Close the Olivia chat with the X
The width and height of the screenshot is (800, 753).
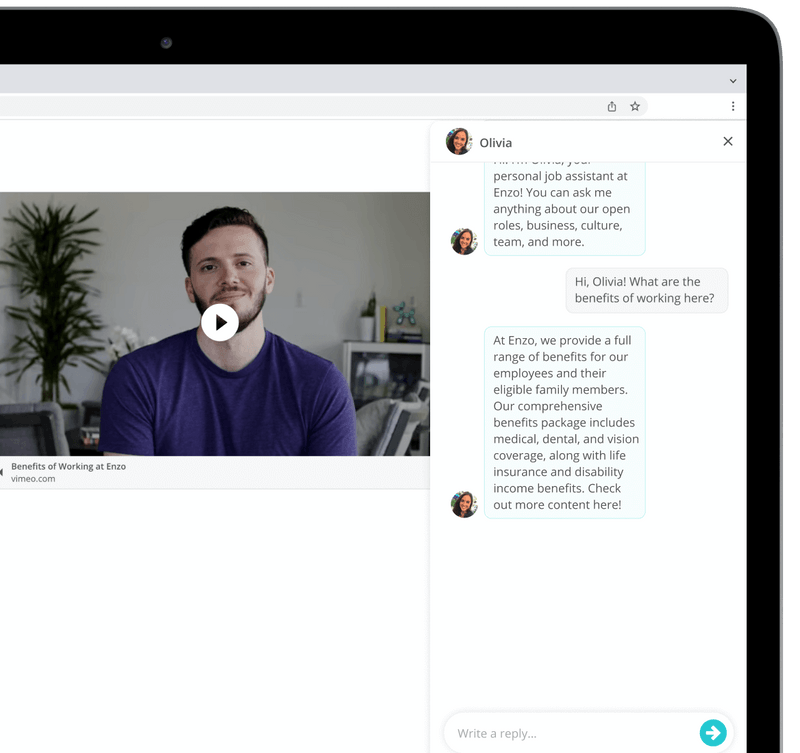pos(728,141)
